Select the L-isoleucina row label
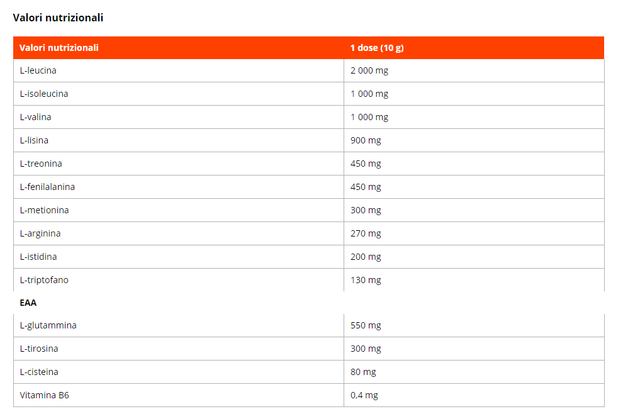The image size is (640, 419). pyautogui.click(x=44, y=94)
